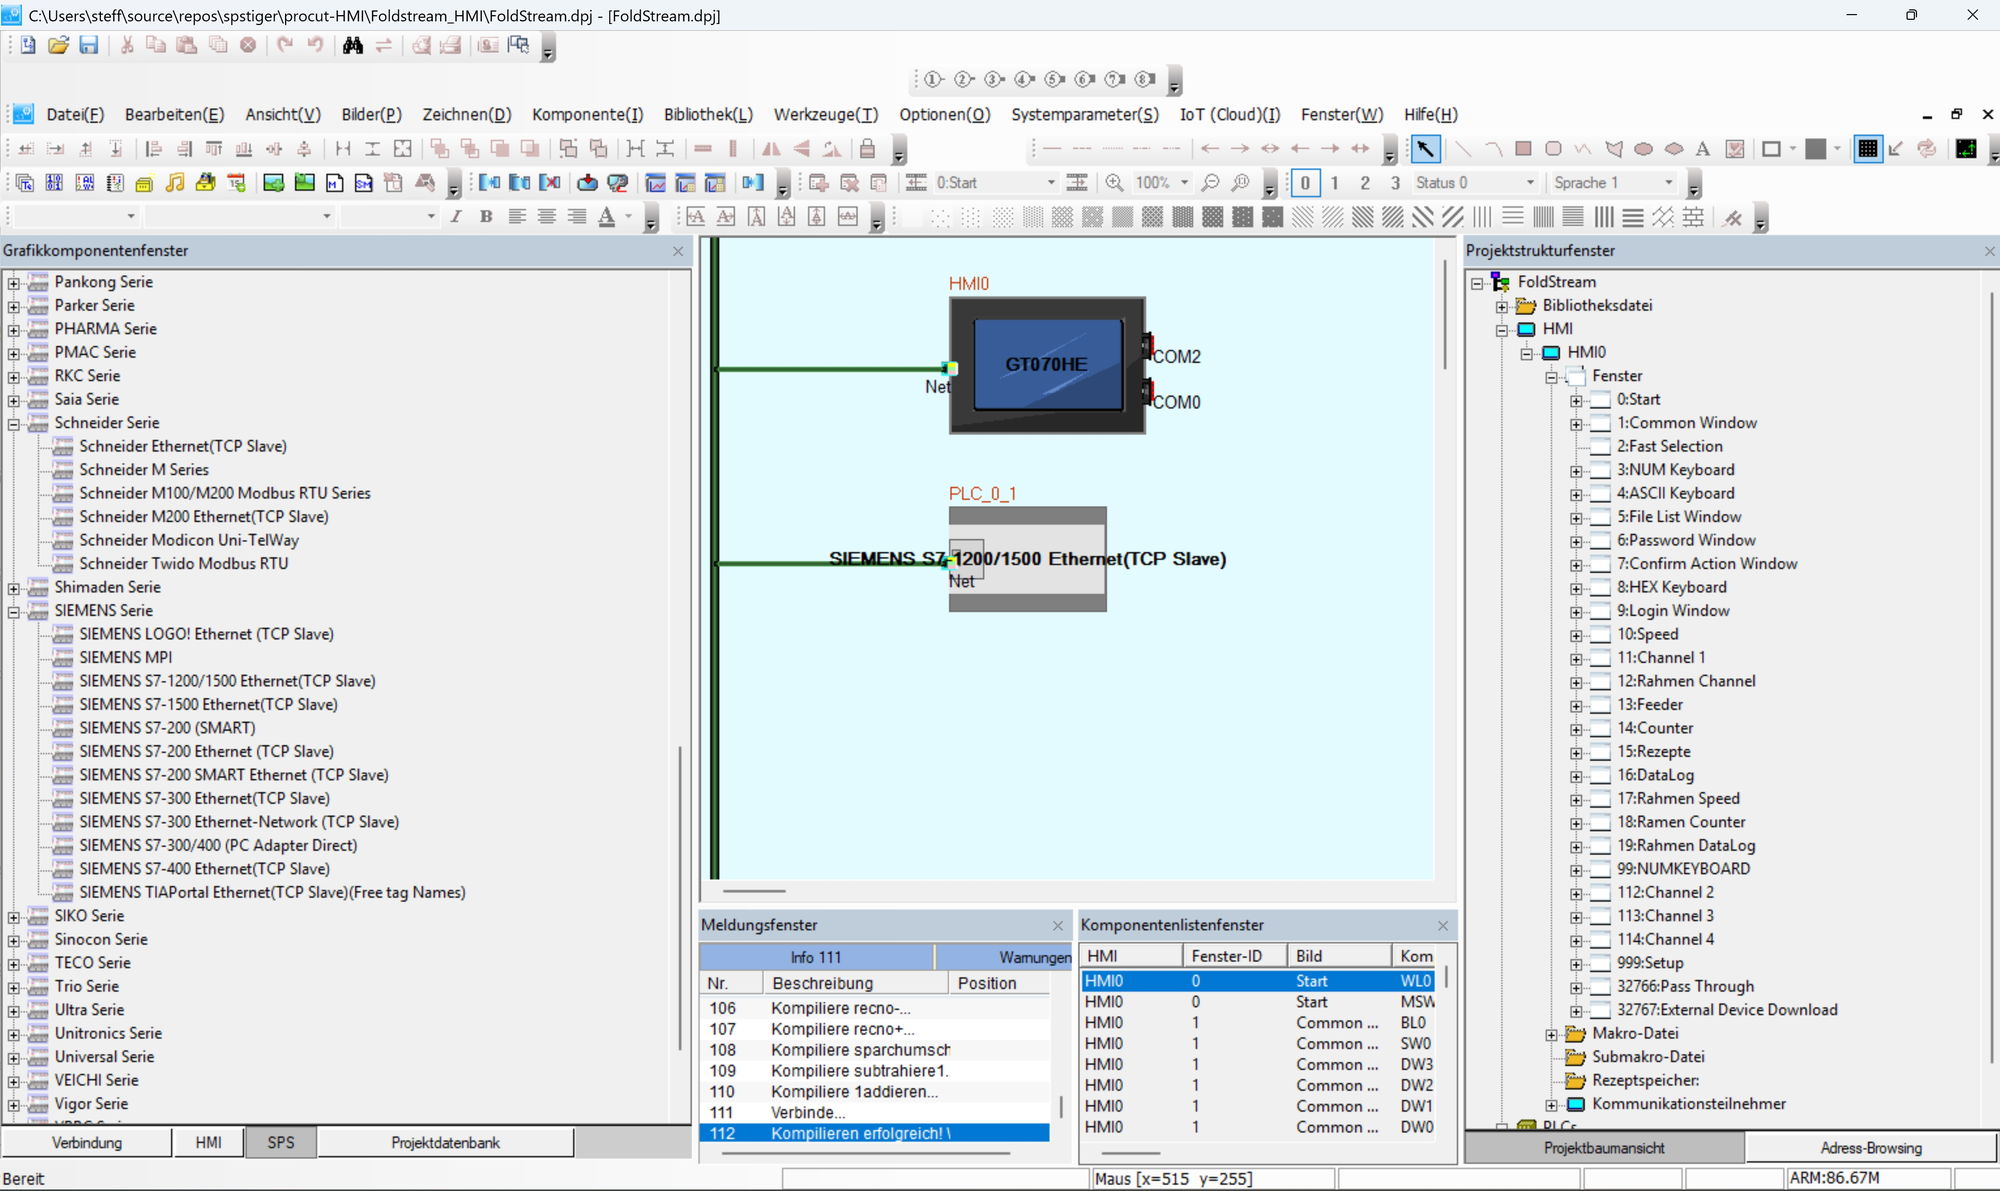Click the zoom magnifier icon in toolbar
The height and width of the screenshot is (1191, 2000).
tap(1113, 183)
